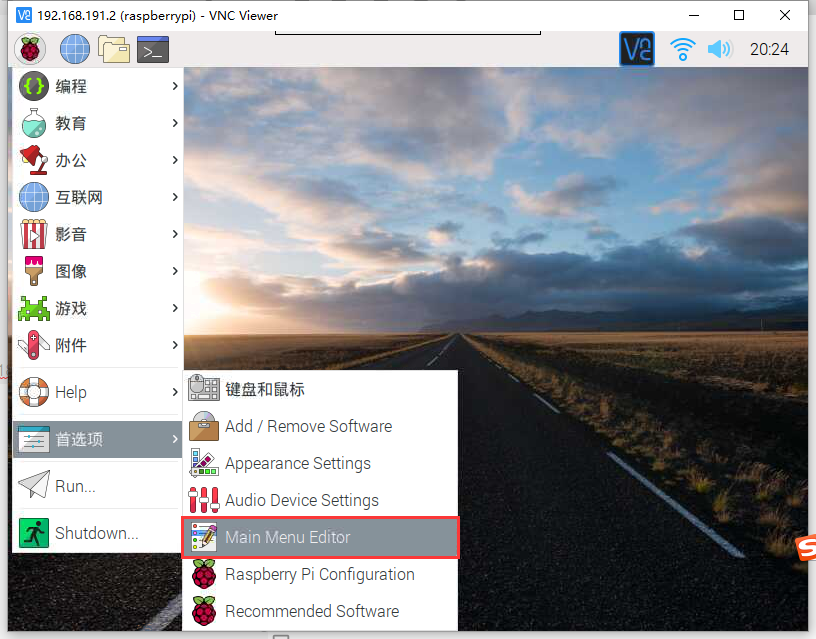Click the 影音 popcorn icon
The width and height of the screenshot is (816, 639).
34,234
